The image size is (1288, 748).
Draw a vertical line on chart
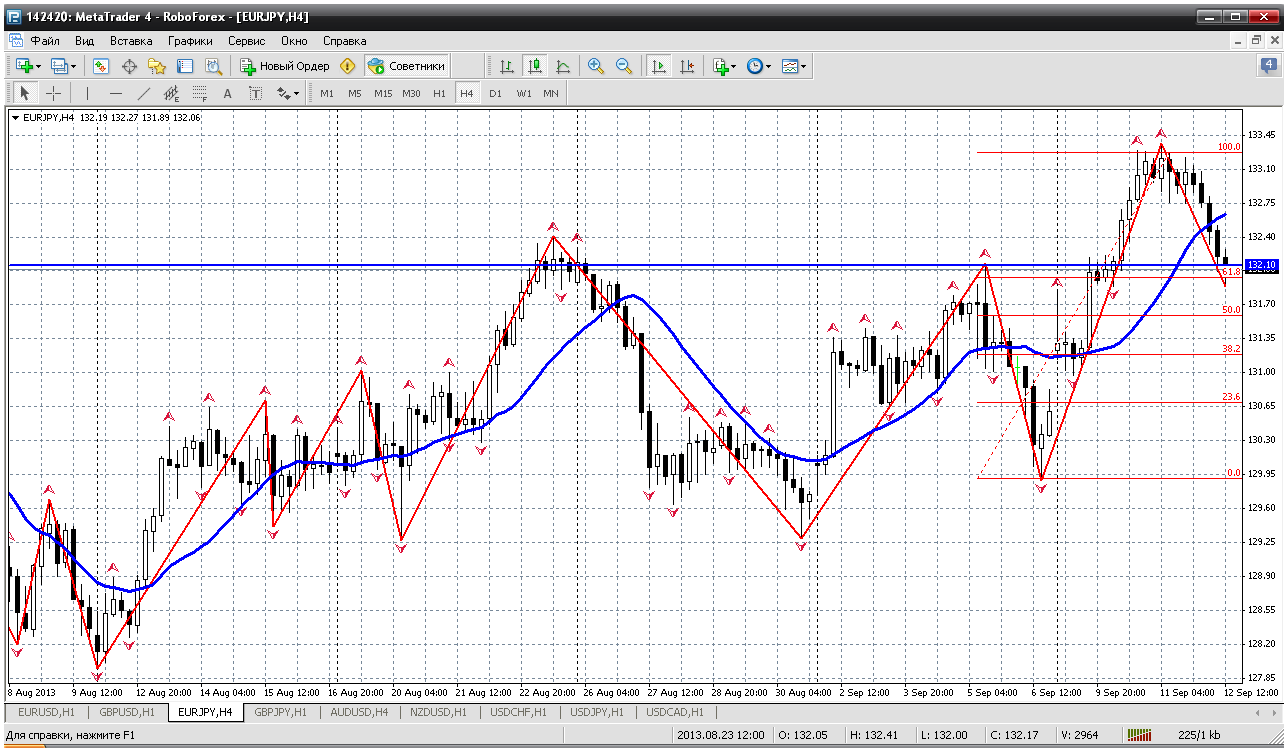tap(87, 93)
